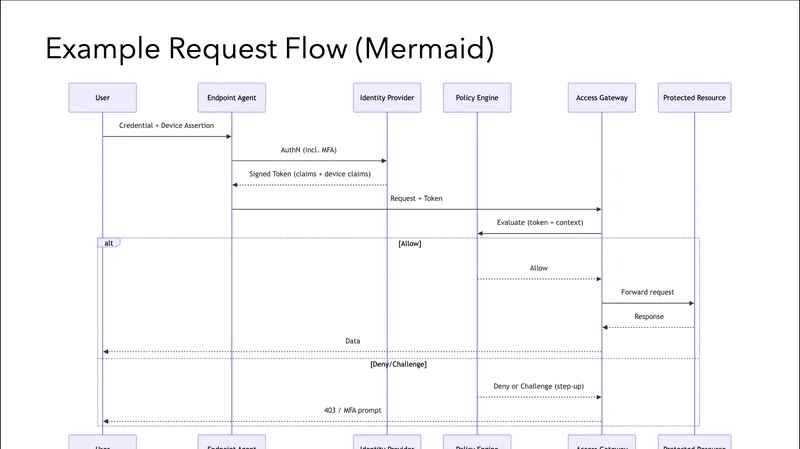Click the top Access Gateway participant box

tap(601, 97)
